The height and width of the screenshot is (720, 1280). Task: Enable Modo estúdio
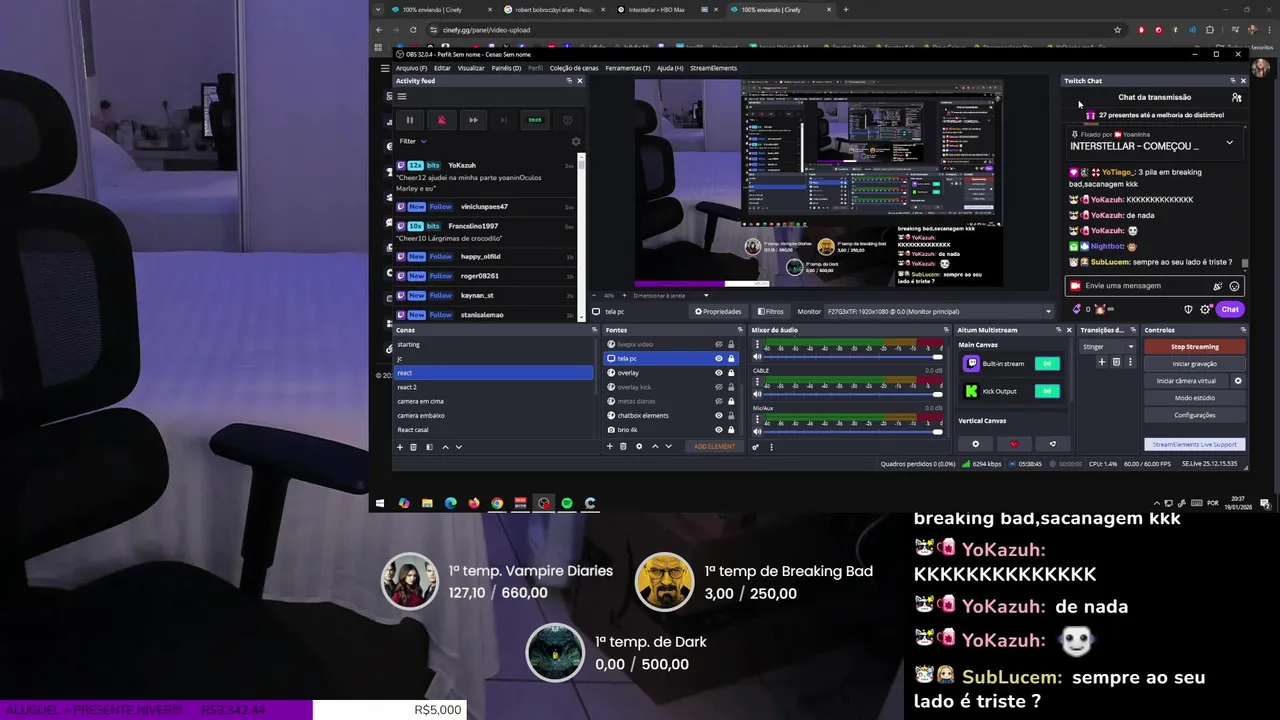[x=1195, y=398]
